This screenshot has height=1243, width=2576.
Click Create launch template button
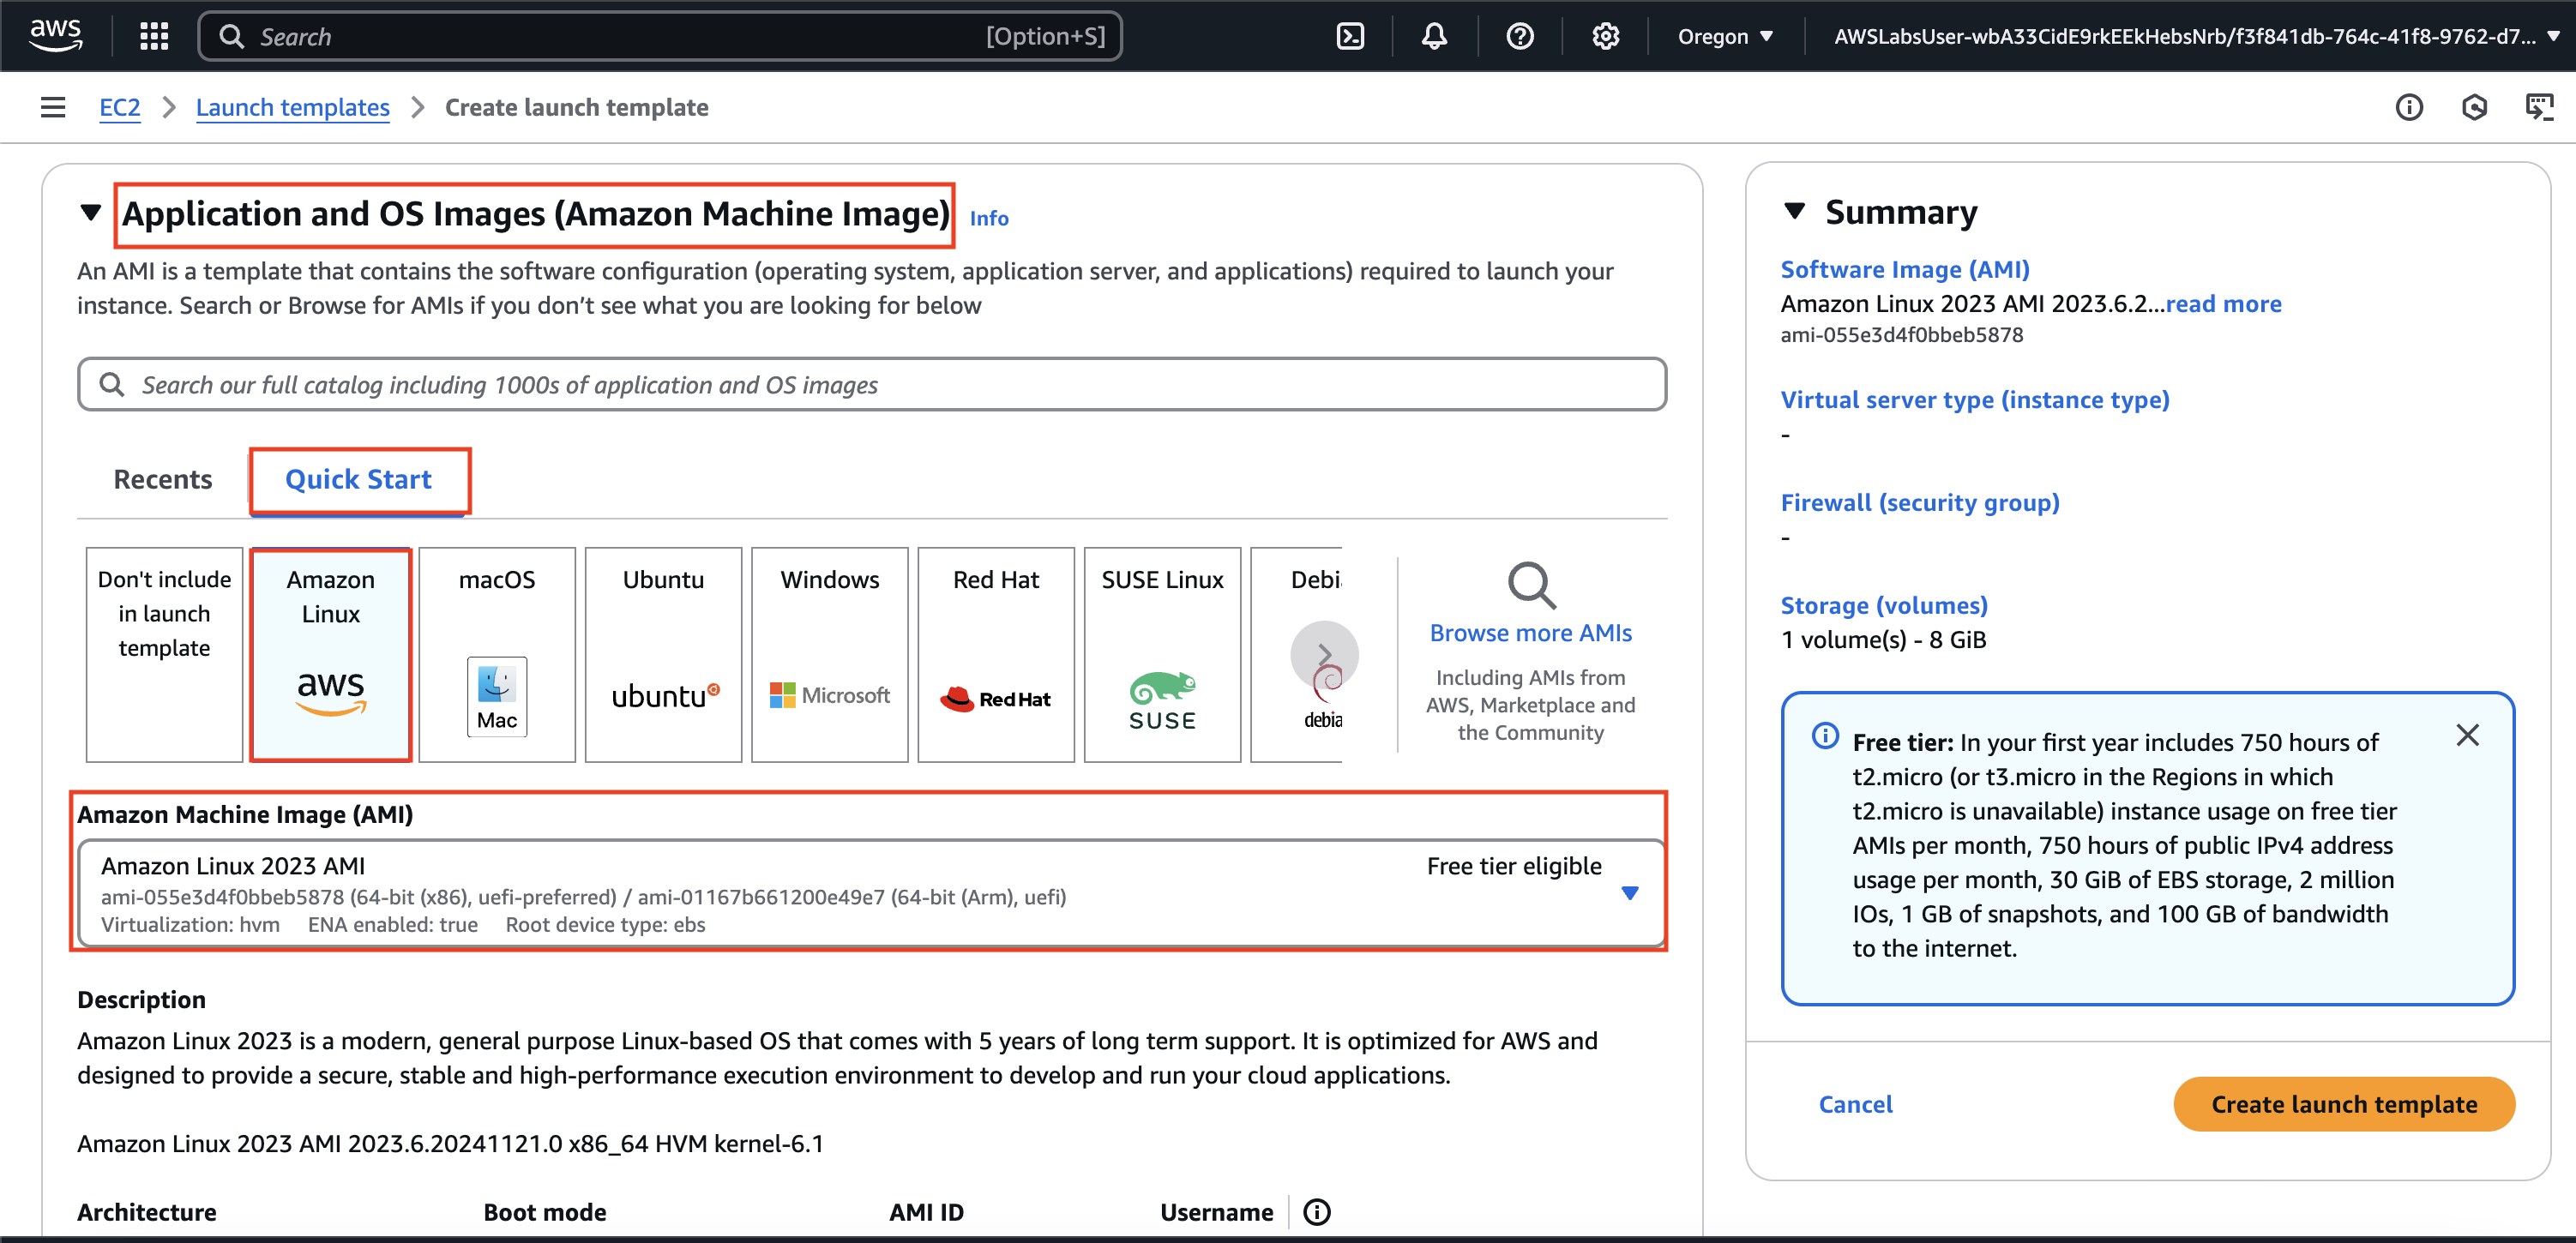2344,1104
